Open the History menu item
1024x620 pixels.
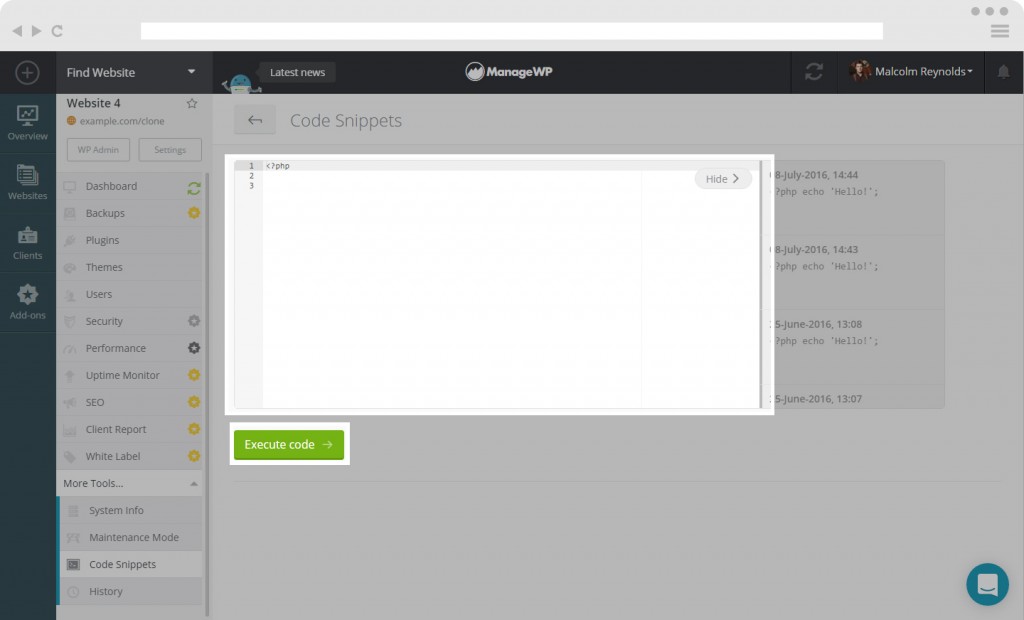(x=108, y=591)
